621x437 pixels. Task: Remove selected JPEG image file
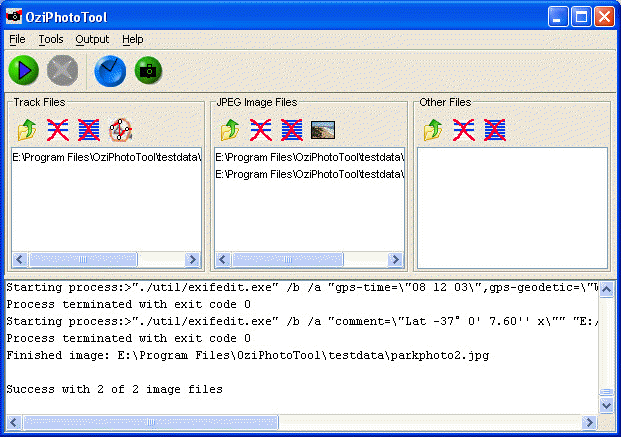pos(261,130)
